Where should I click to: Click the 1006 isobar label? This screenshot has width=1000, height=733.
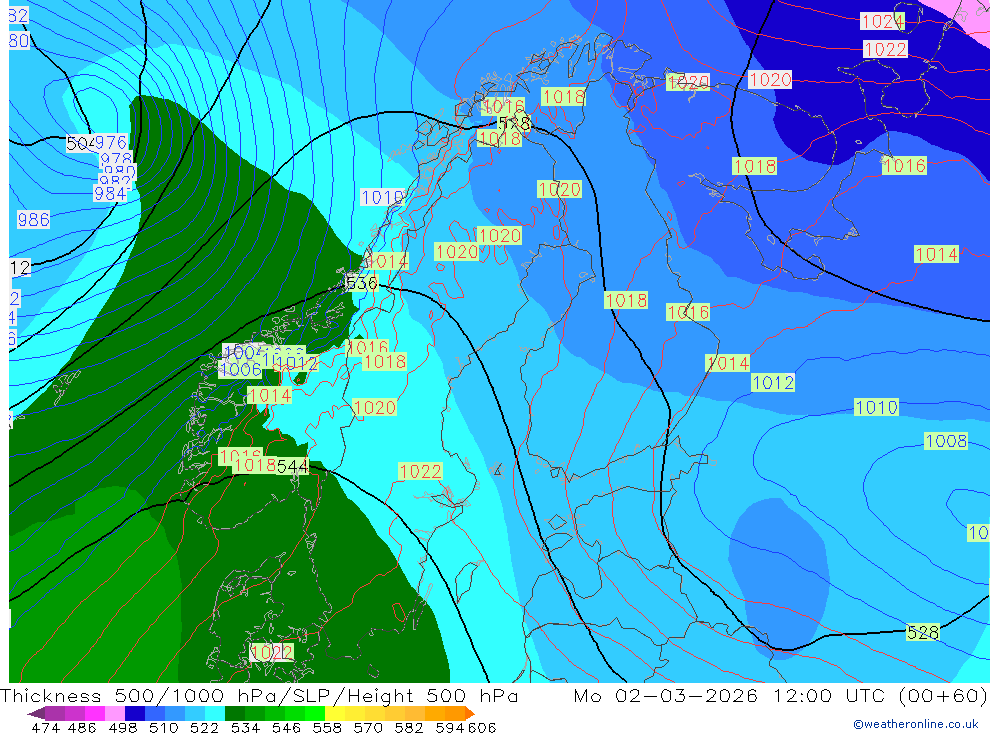pos(240,369)
